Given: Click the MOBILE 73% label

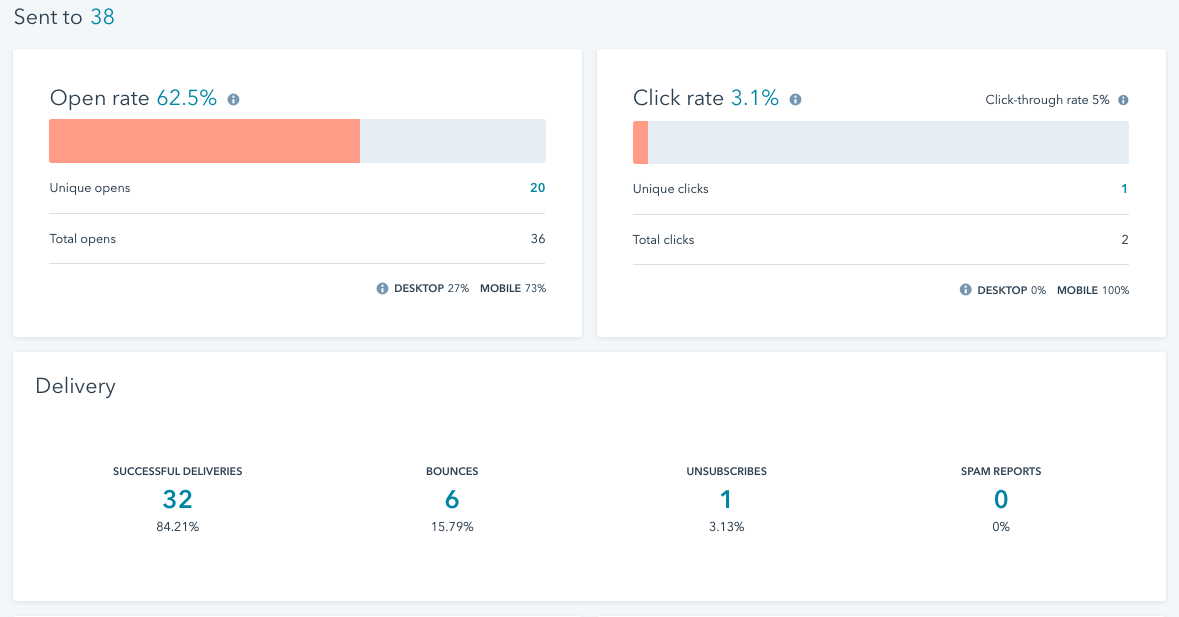Looking at the screenshot, I should (513, 289).
